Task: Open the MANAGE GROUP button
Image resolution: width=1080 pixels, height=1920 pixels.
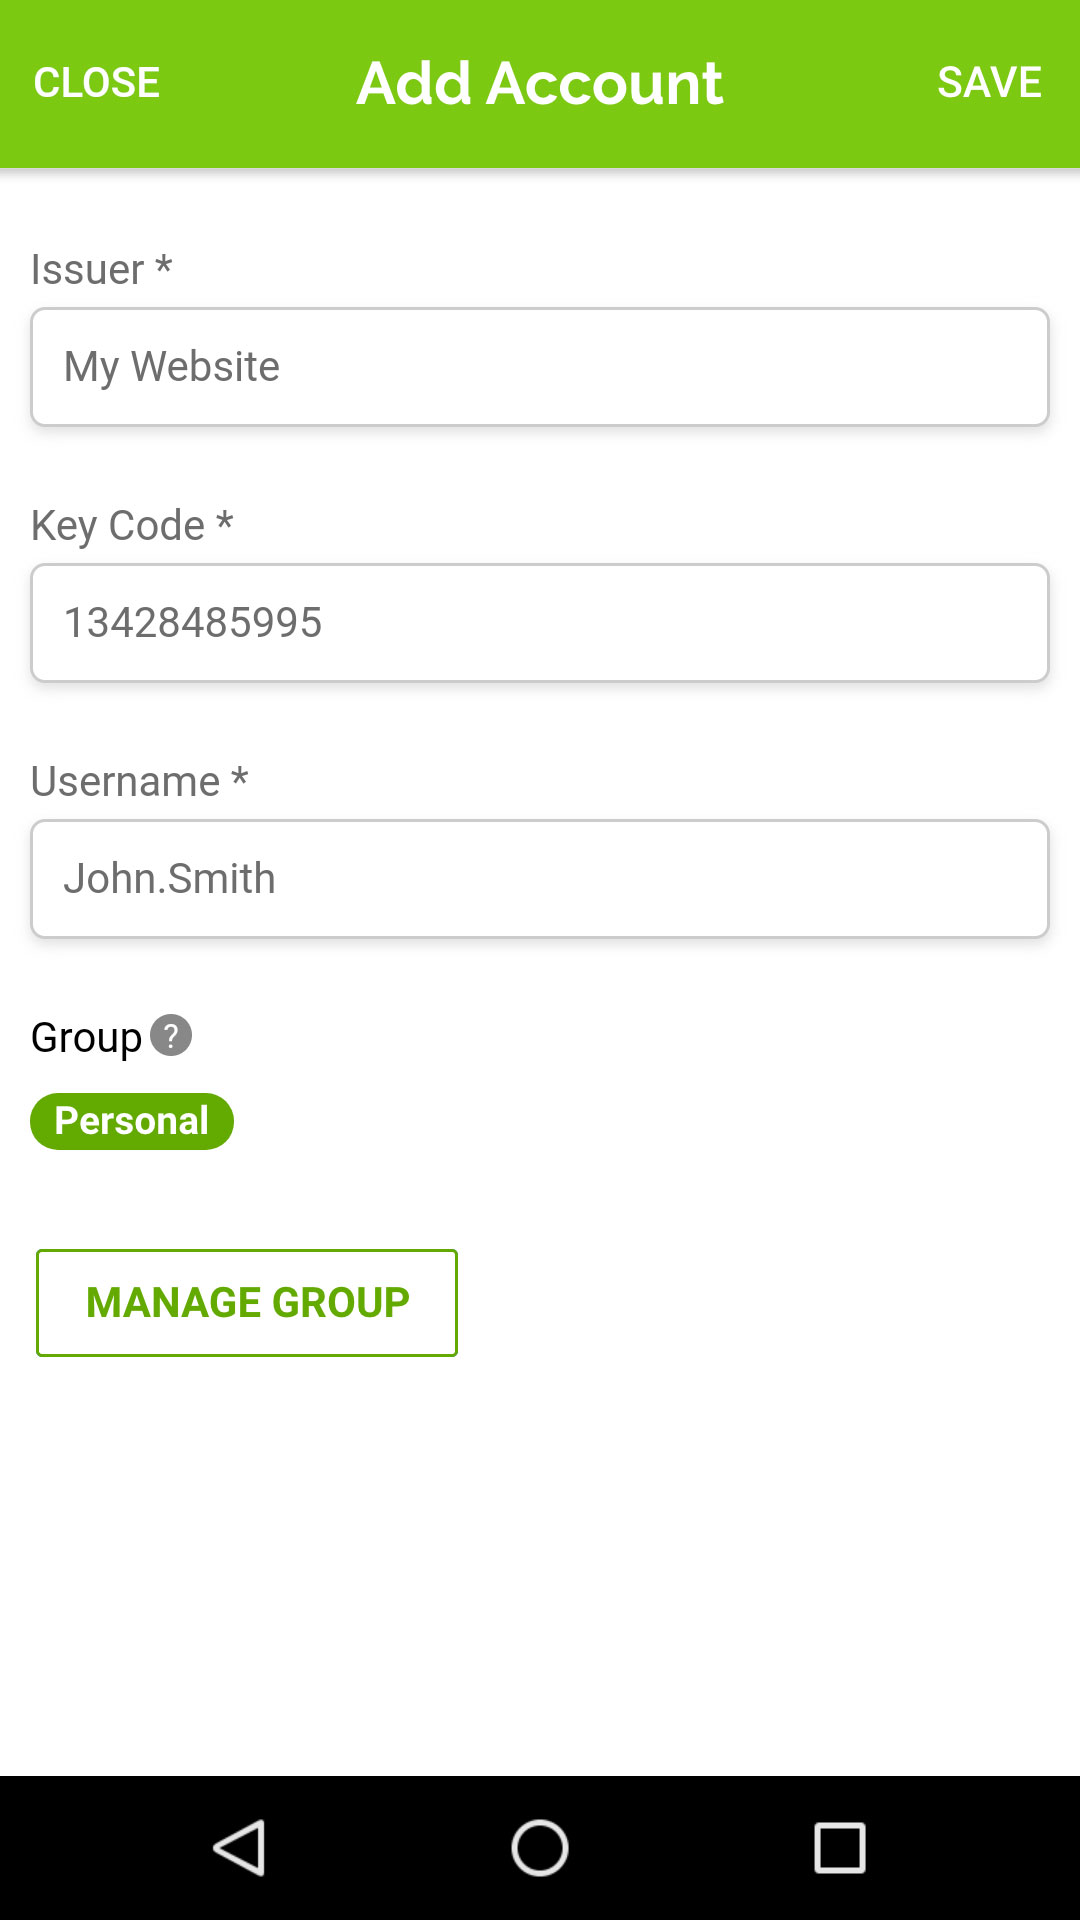Action: 247,1302
